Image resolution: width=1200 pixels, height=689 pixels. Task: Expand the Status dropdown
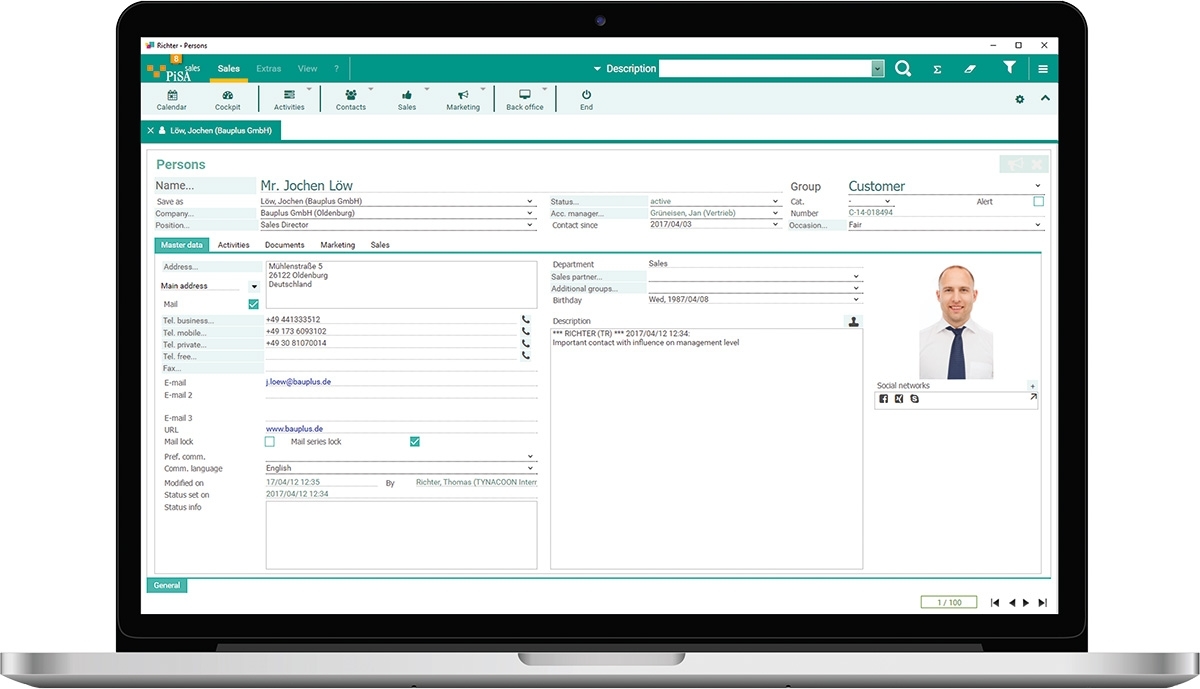[775, 201]
